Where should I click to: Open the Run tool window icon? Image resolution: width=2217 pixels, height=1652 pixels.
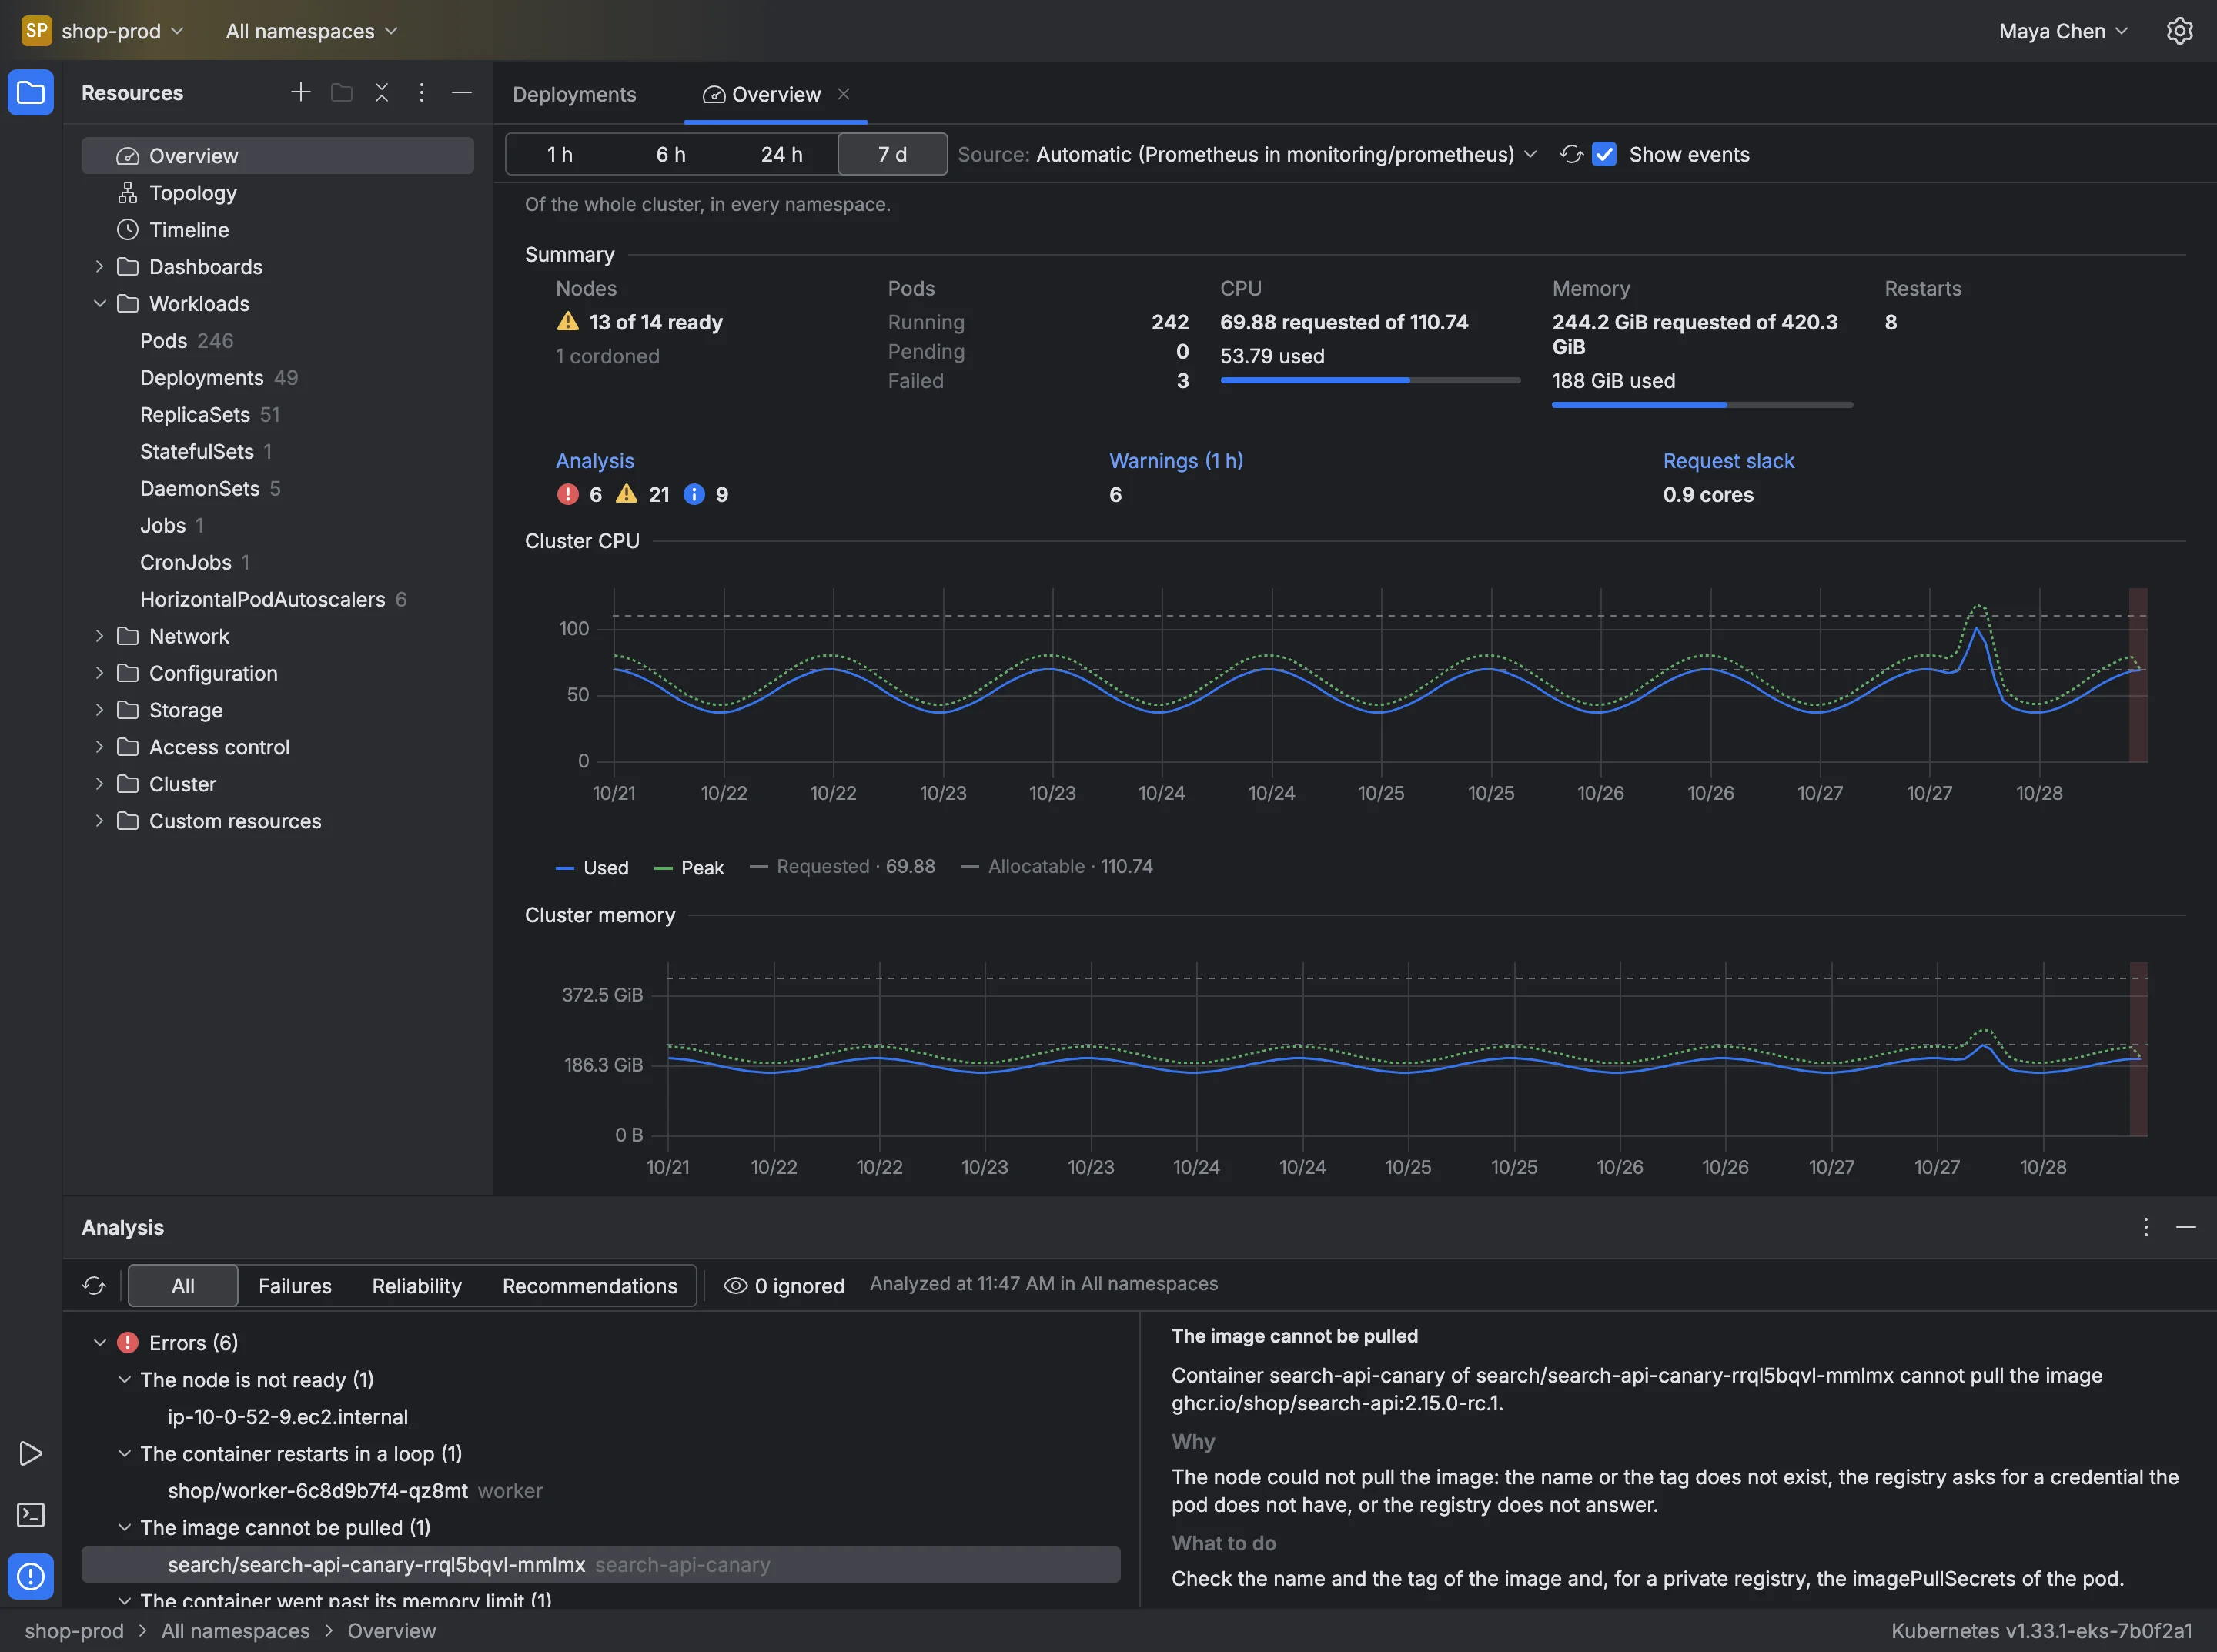[x=31, y=1453]
